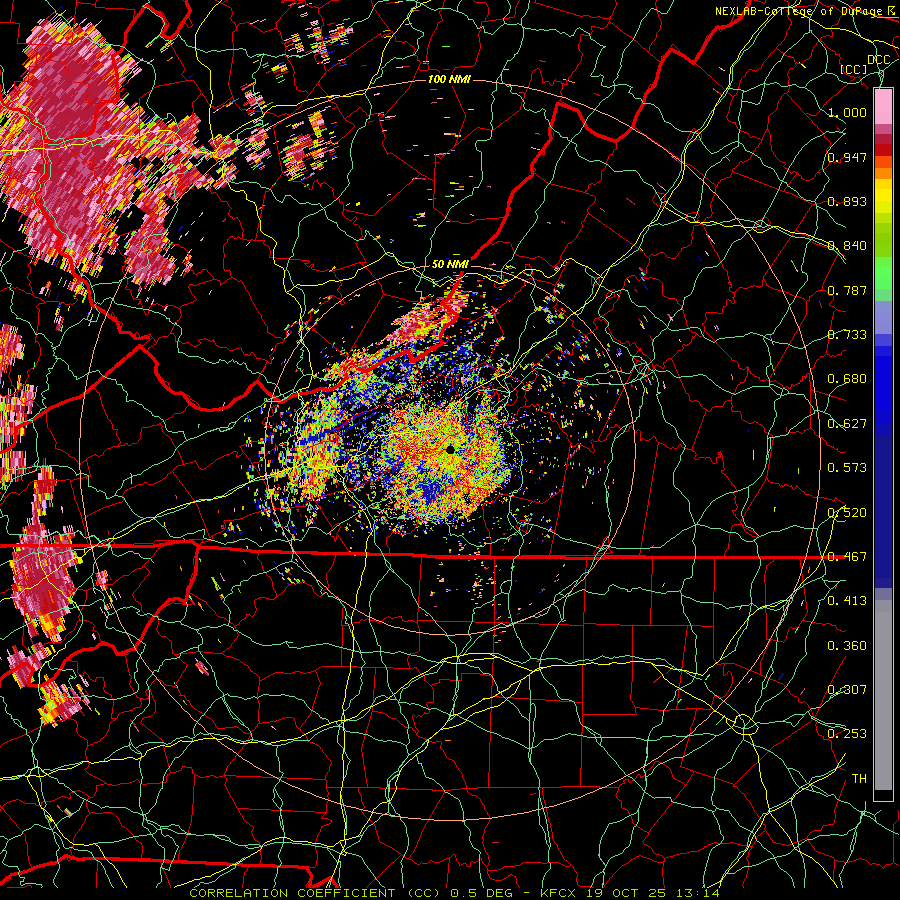Select the 0.360 scale value

click(847, 646)
